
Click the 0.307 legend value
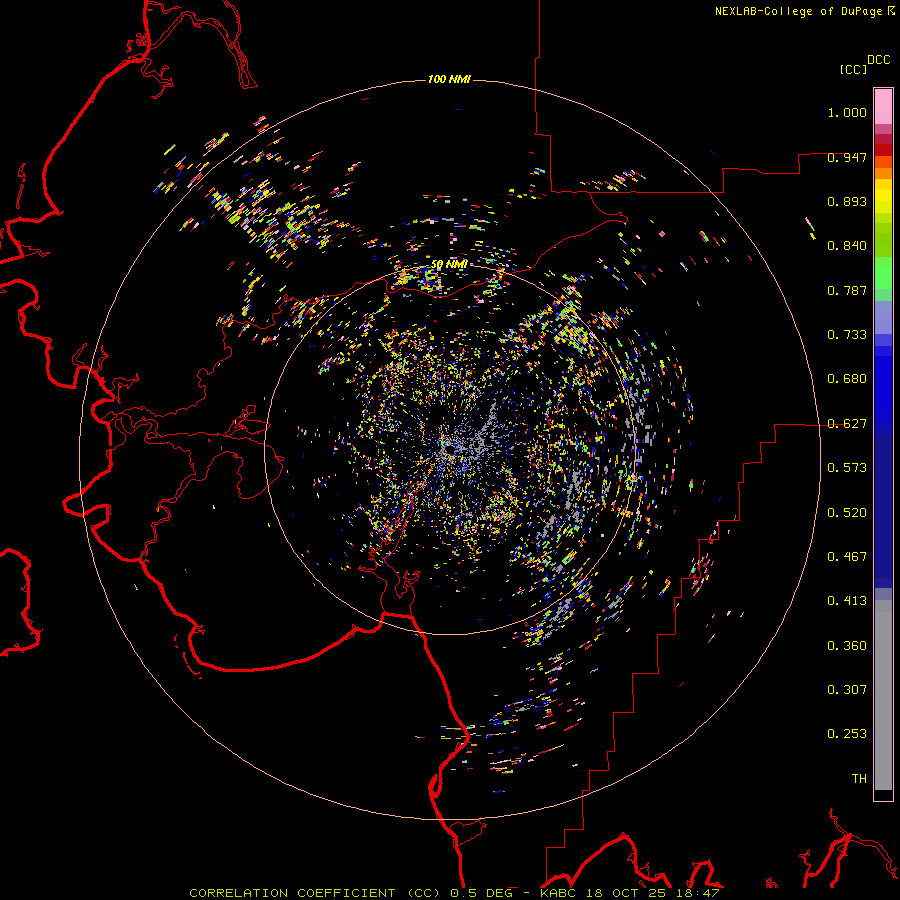click(847, 690)
